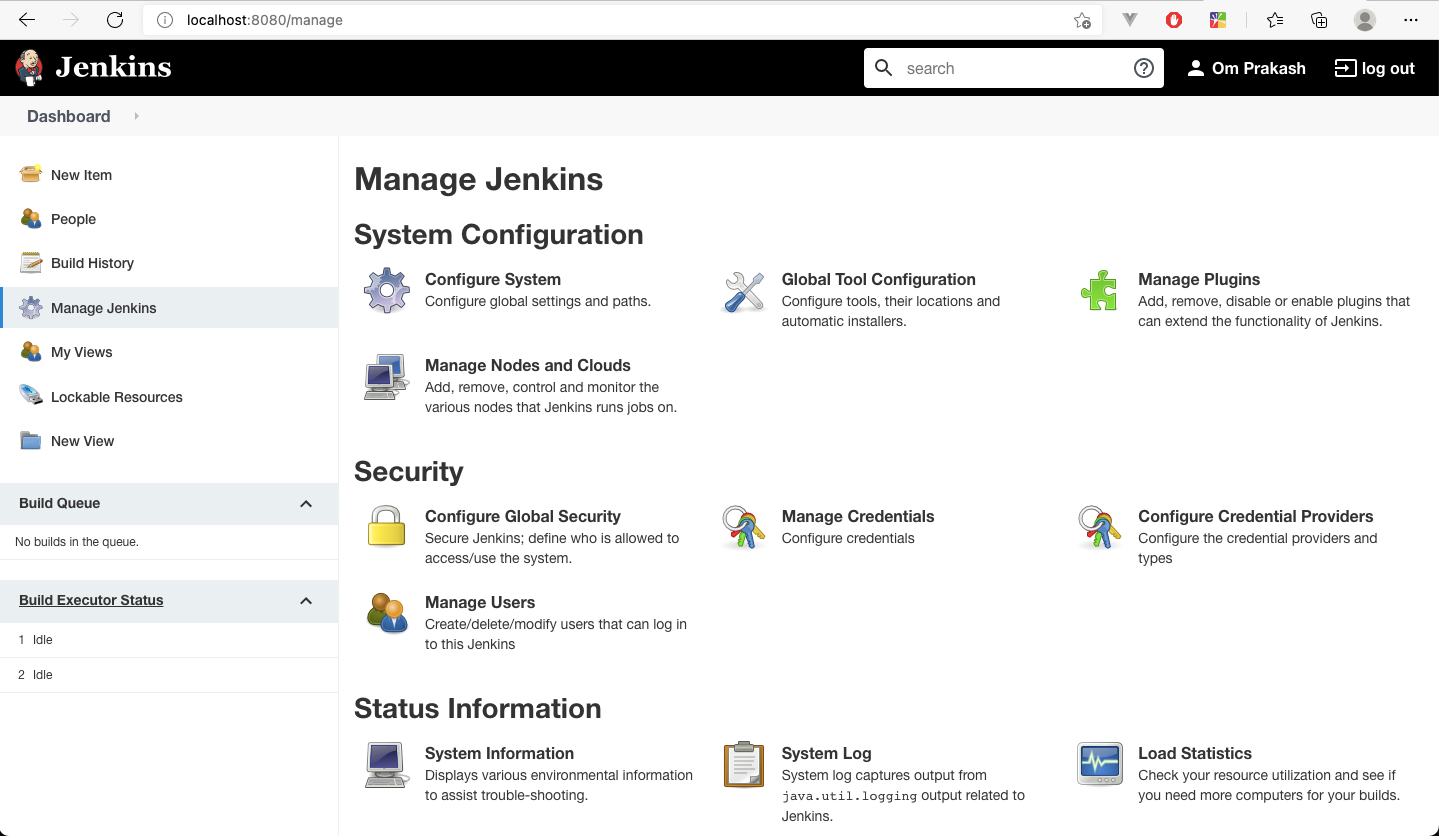This screenshot has width=1439, height=836.
Task: Click the log out link
Action: pos(1388,68)
